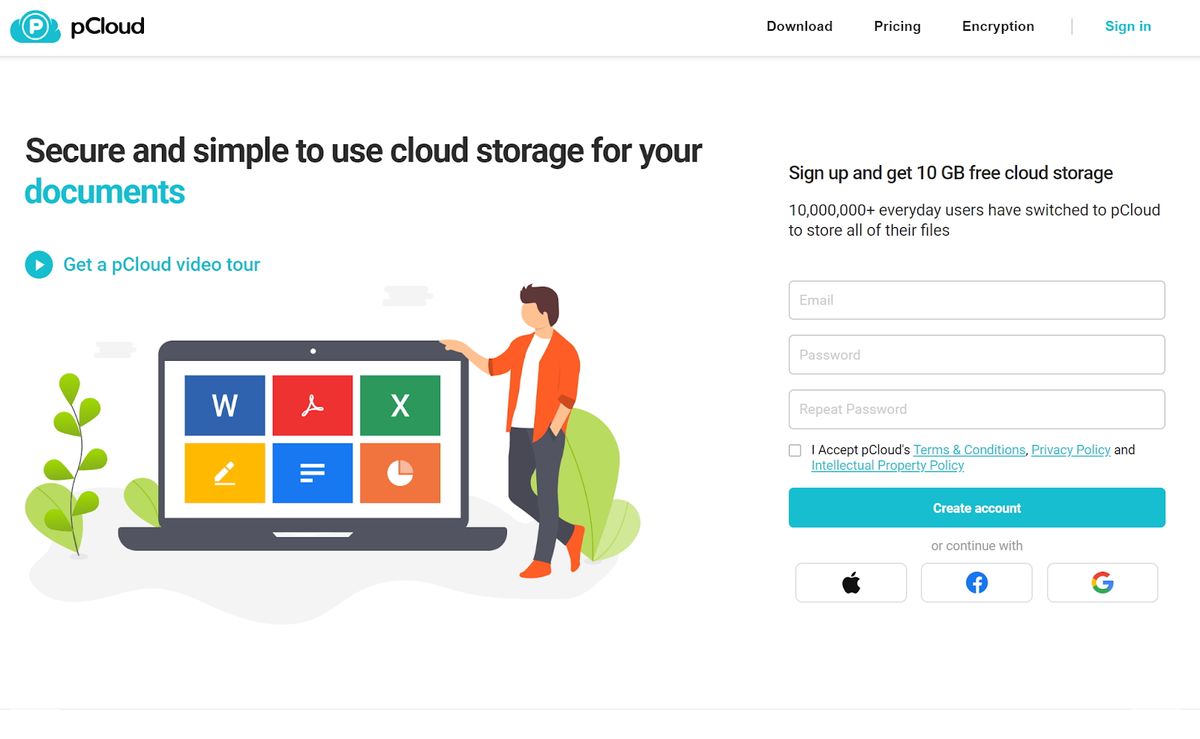This screenshot has height=739, width=1200.
Task: Click Sign in at top right
Action: point(1127,26)
